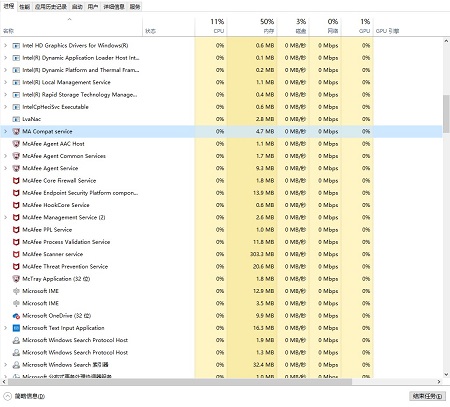
Task: Sort by the CPU column header
Action: [x=211, y=26]
